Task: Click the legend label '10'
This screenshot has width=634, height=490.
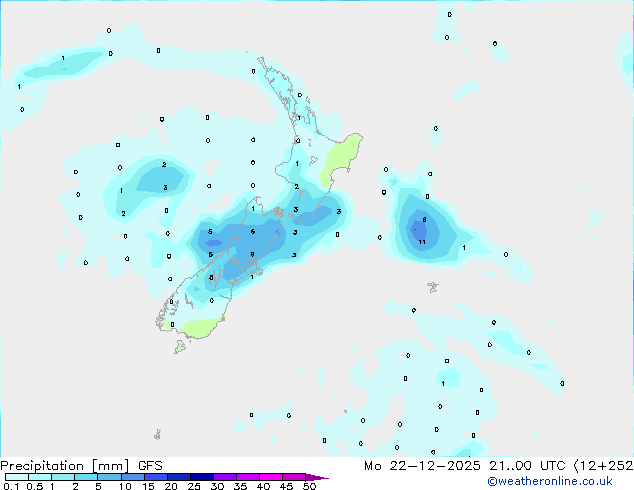Action: click(x=125, y=486)
